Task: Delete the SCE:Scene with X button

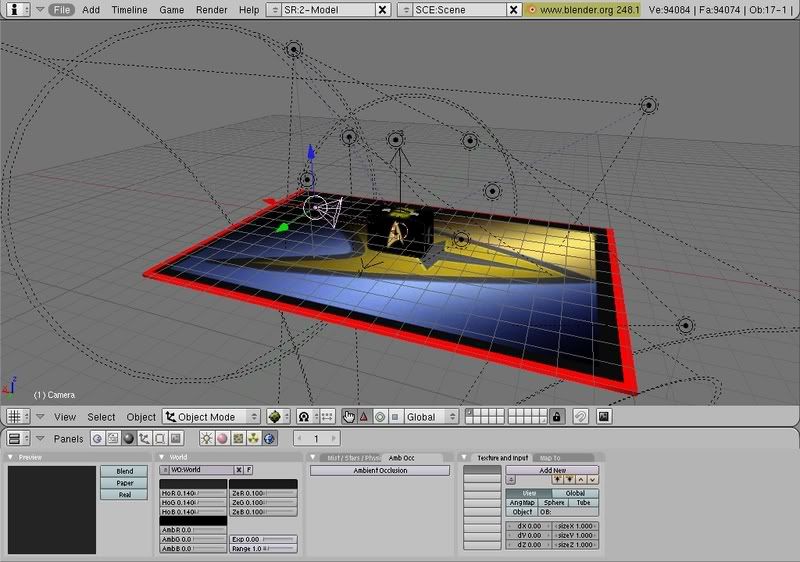Action: pyautogui.click(x=514, y=10)
